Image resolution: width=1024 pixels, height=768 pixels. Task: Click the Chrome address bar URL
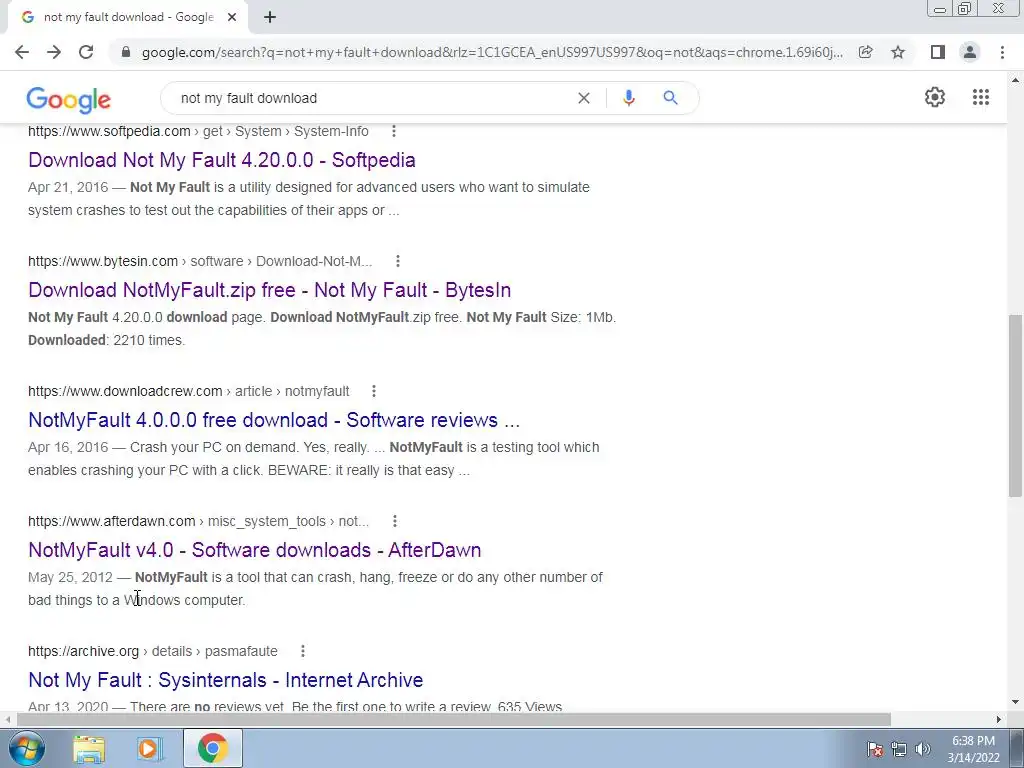point(492,52)
